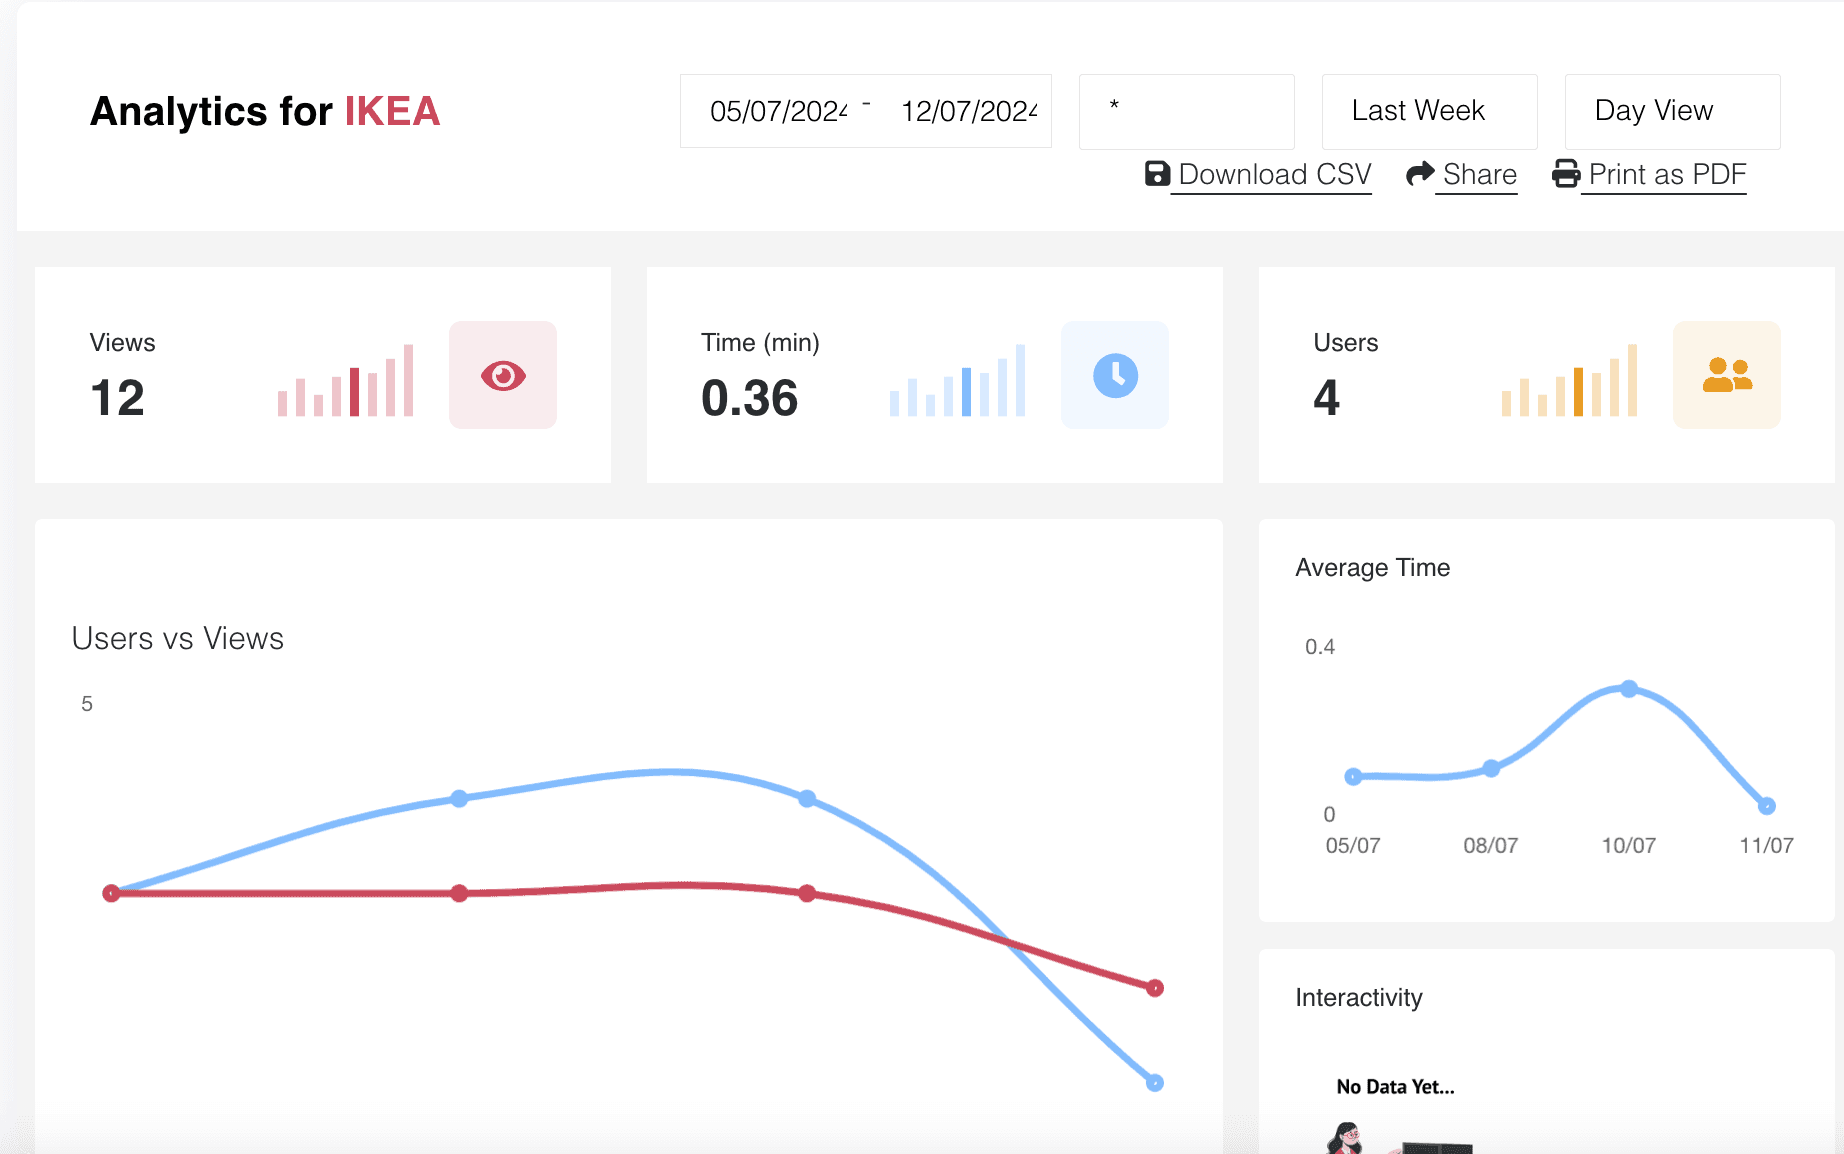Select the 11/07 point in Average Time
This screenshot has width=1844, height=1154.
(1767, 806)
